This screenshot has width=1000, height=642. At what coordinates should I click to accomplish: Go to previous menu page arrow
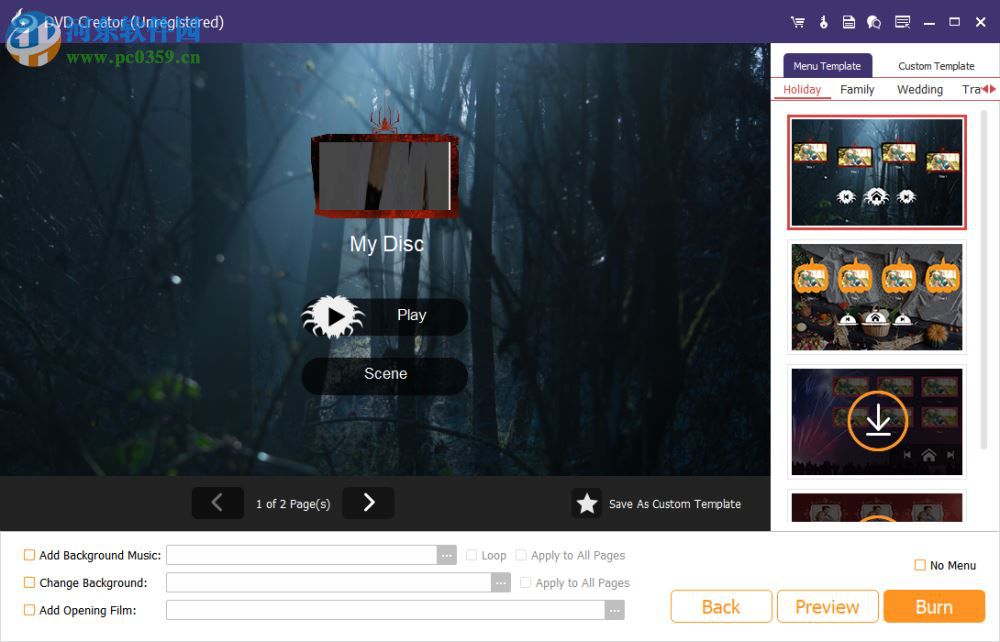click(217, 503)
